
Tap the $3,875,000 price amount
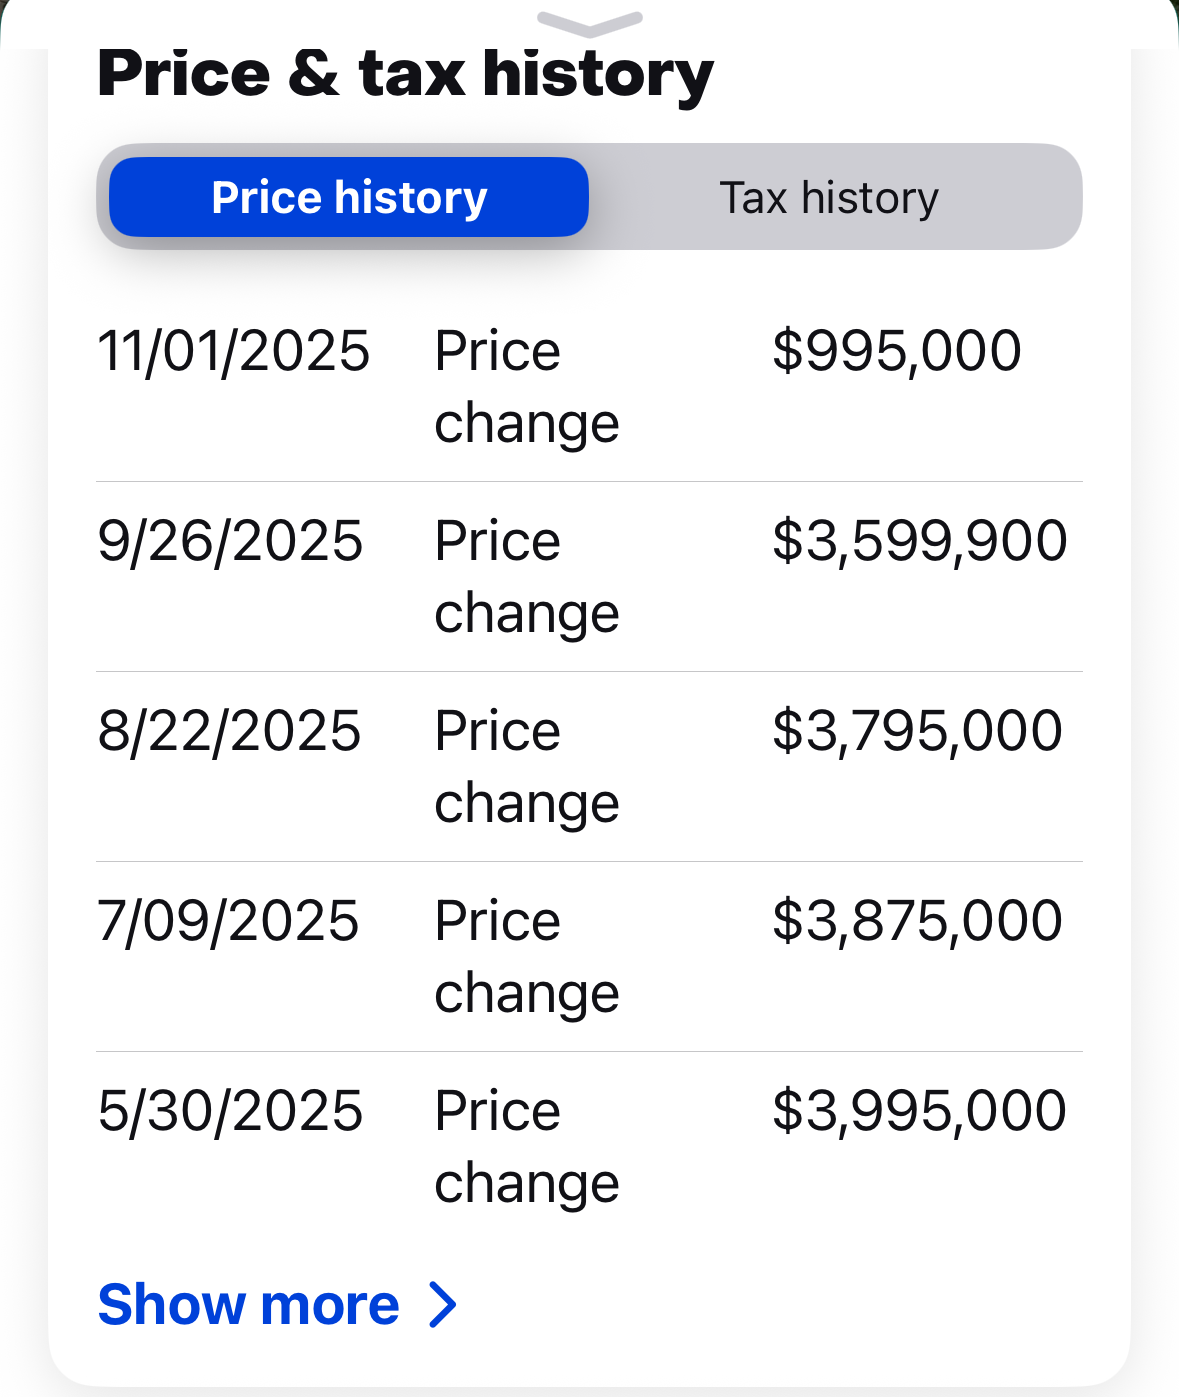tap(917, 922)
